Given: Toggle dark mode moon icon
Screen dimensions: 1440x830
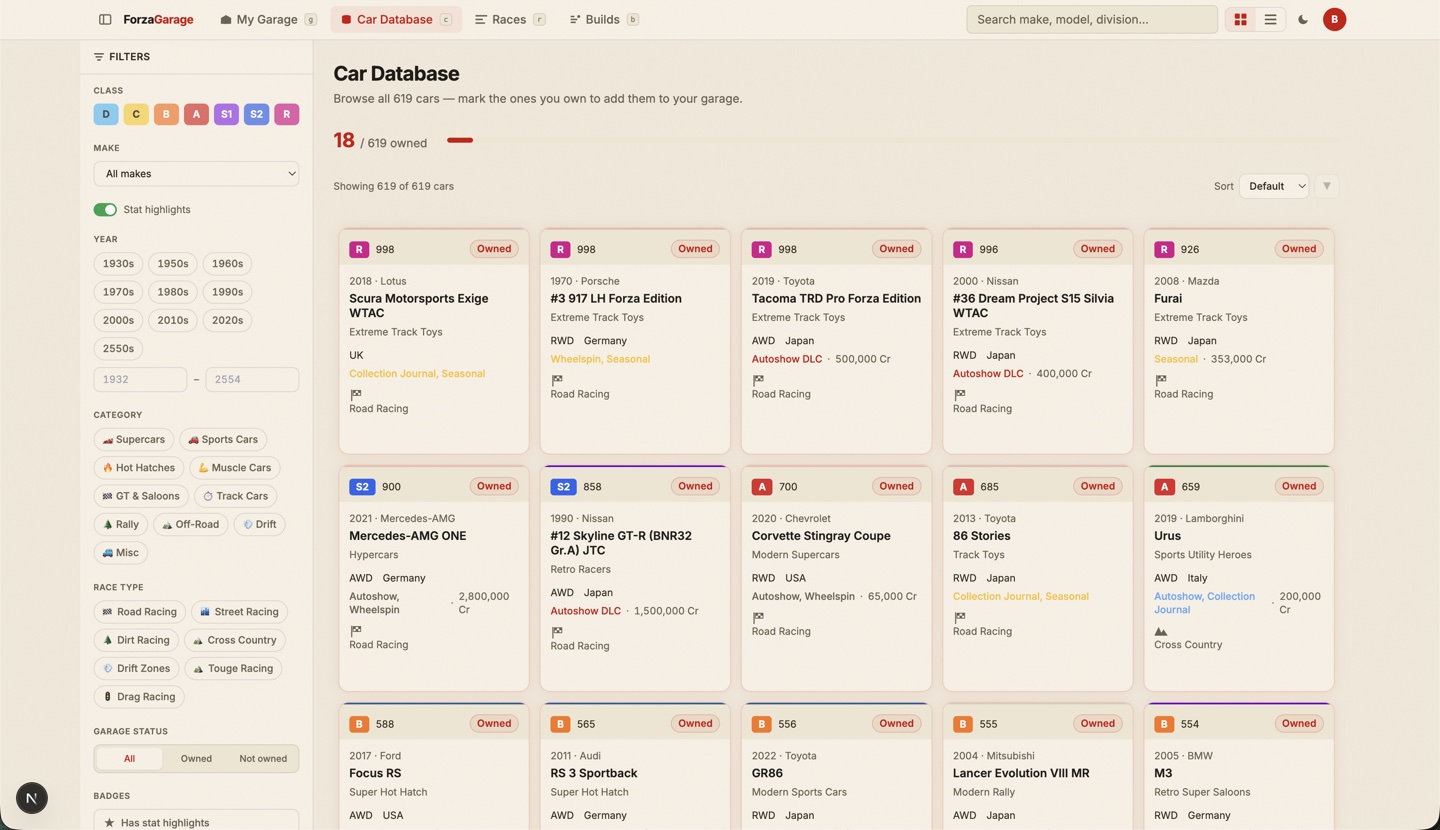Looking at the screenshot, I should click(x=1303, y=19).
